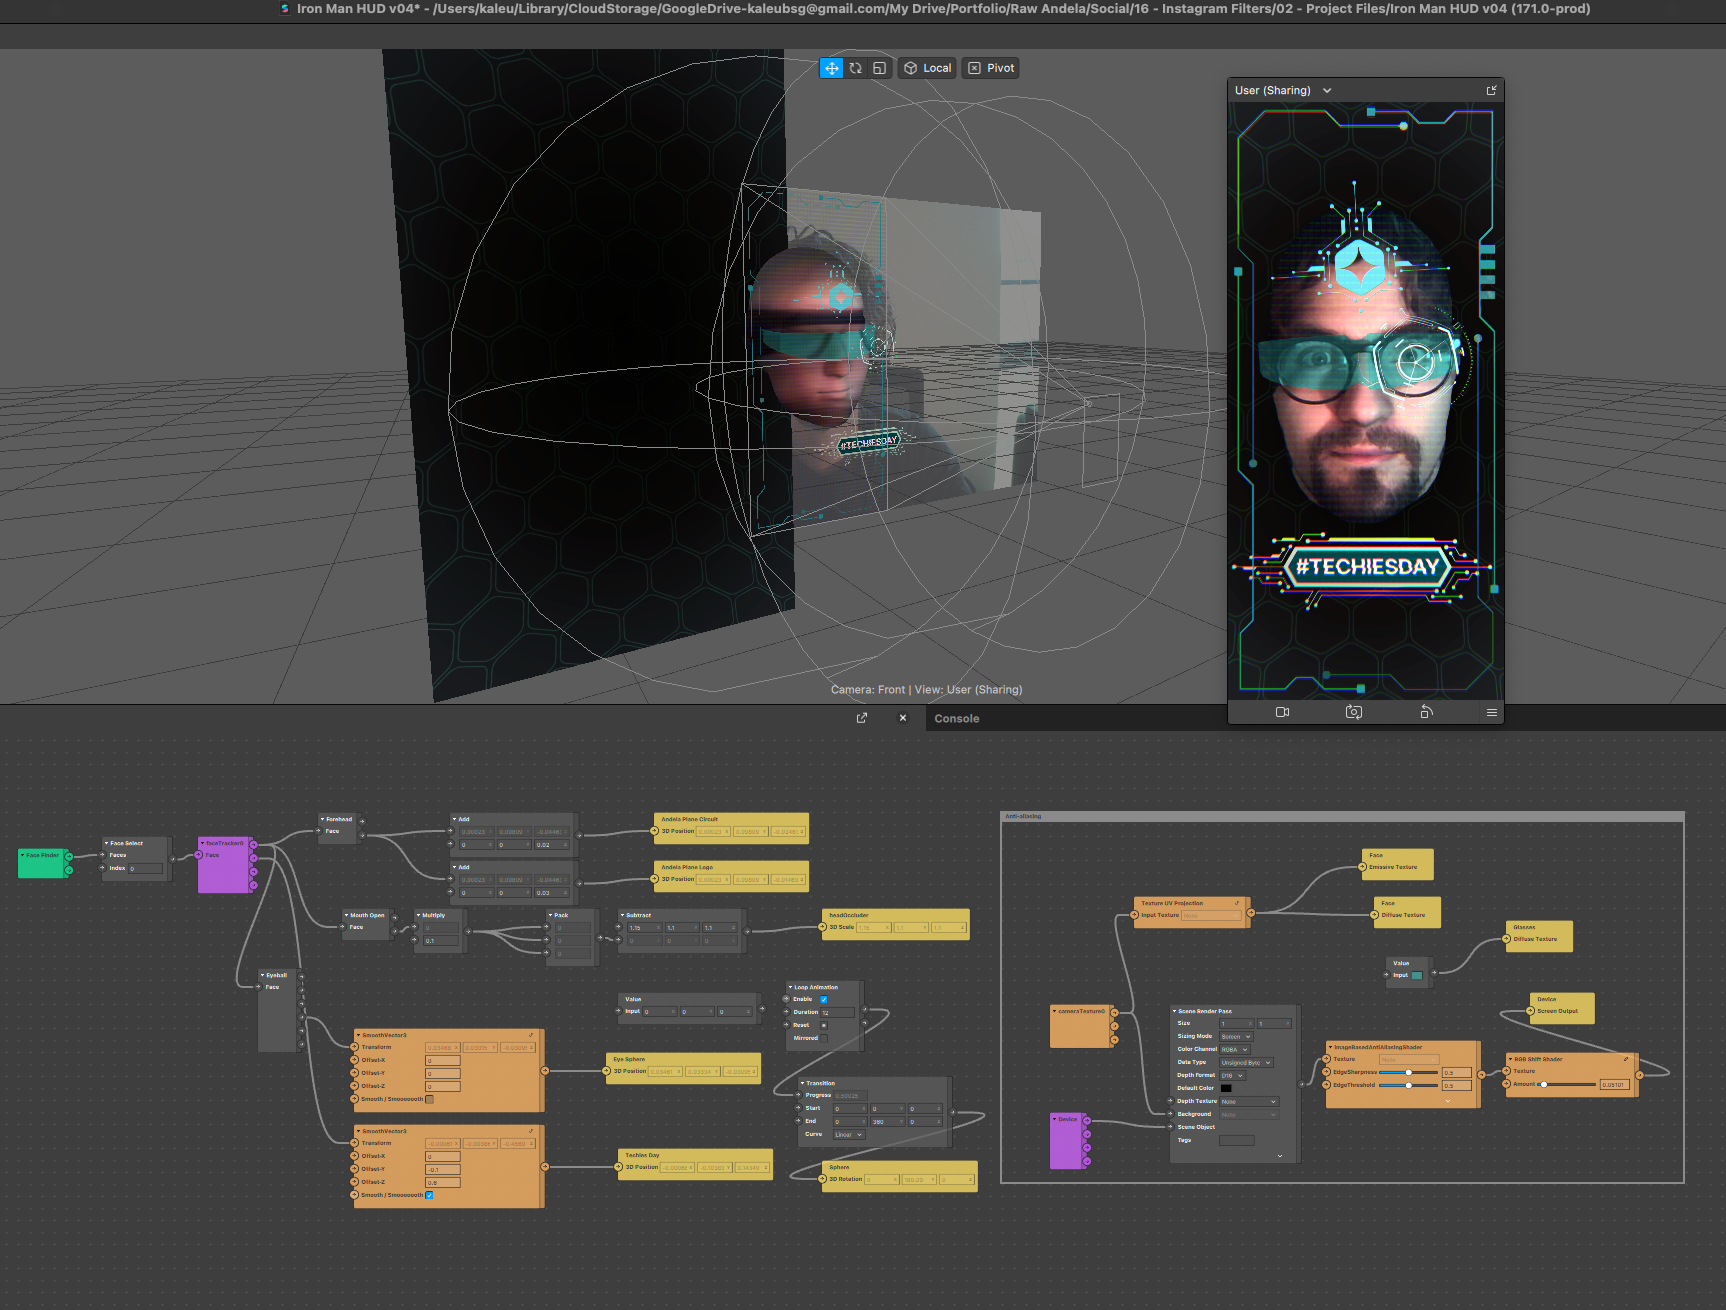
Task: Click the Scene Render Pass Tags field
Action: coord(1236,1141)
